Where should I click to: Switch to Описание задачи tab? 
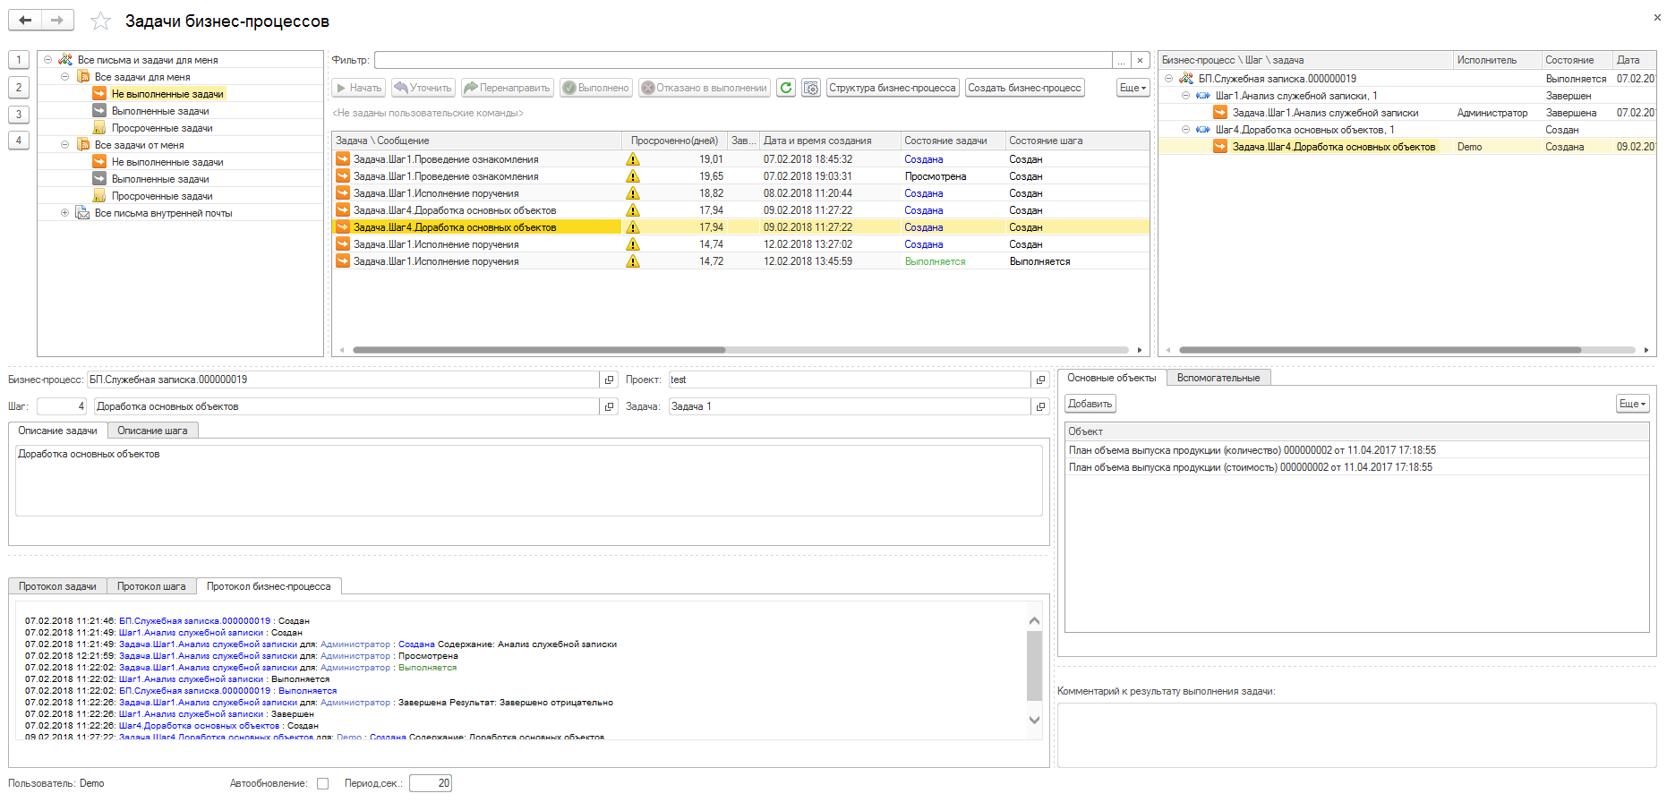coord(58,431)
